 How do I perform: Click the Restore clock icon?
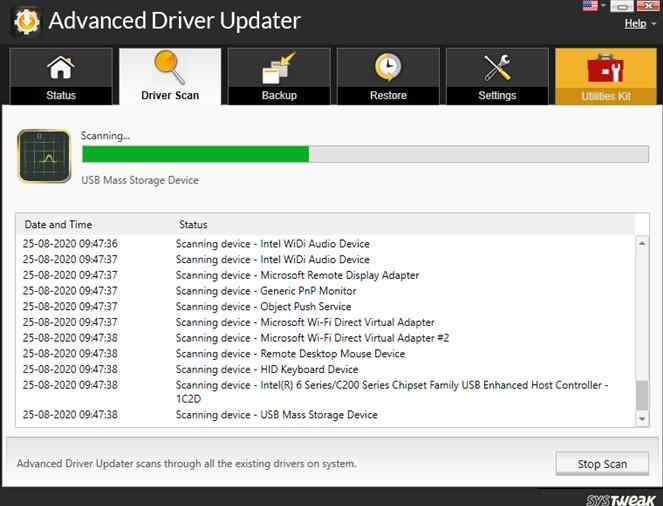(x=388, y=68)
